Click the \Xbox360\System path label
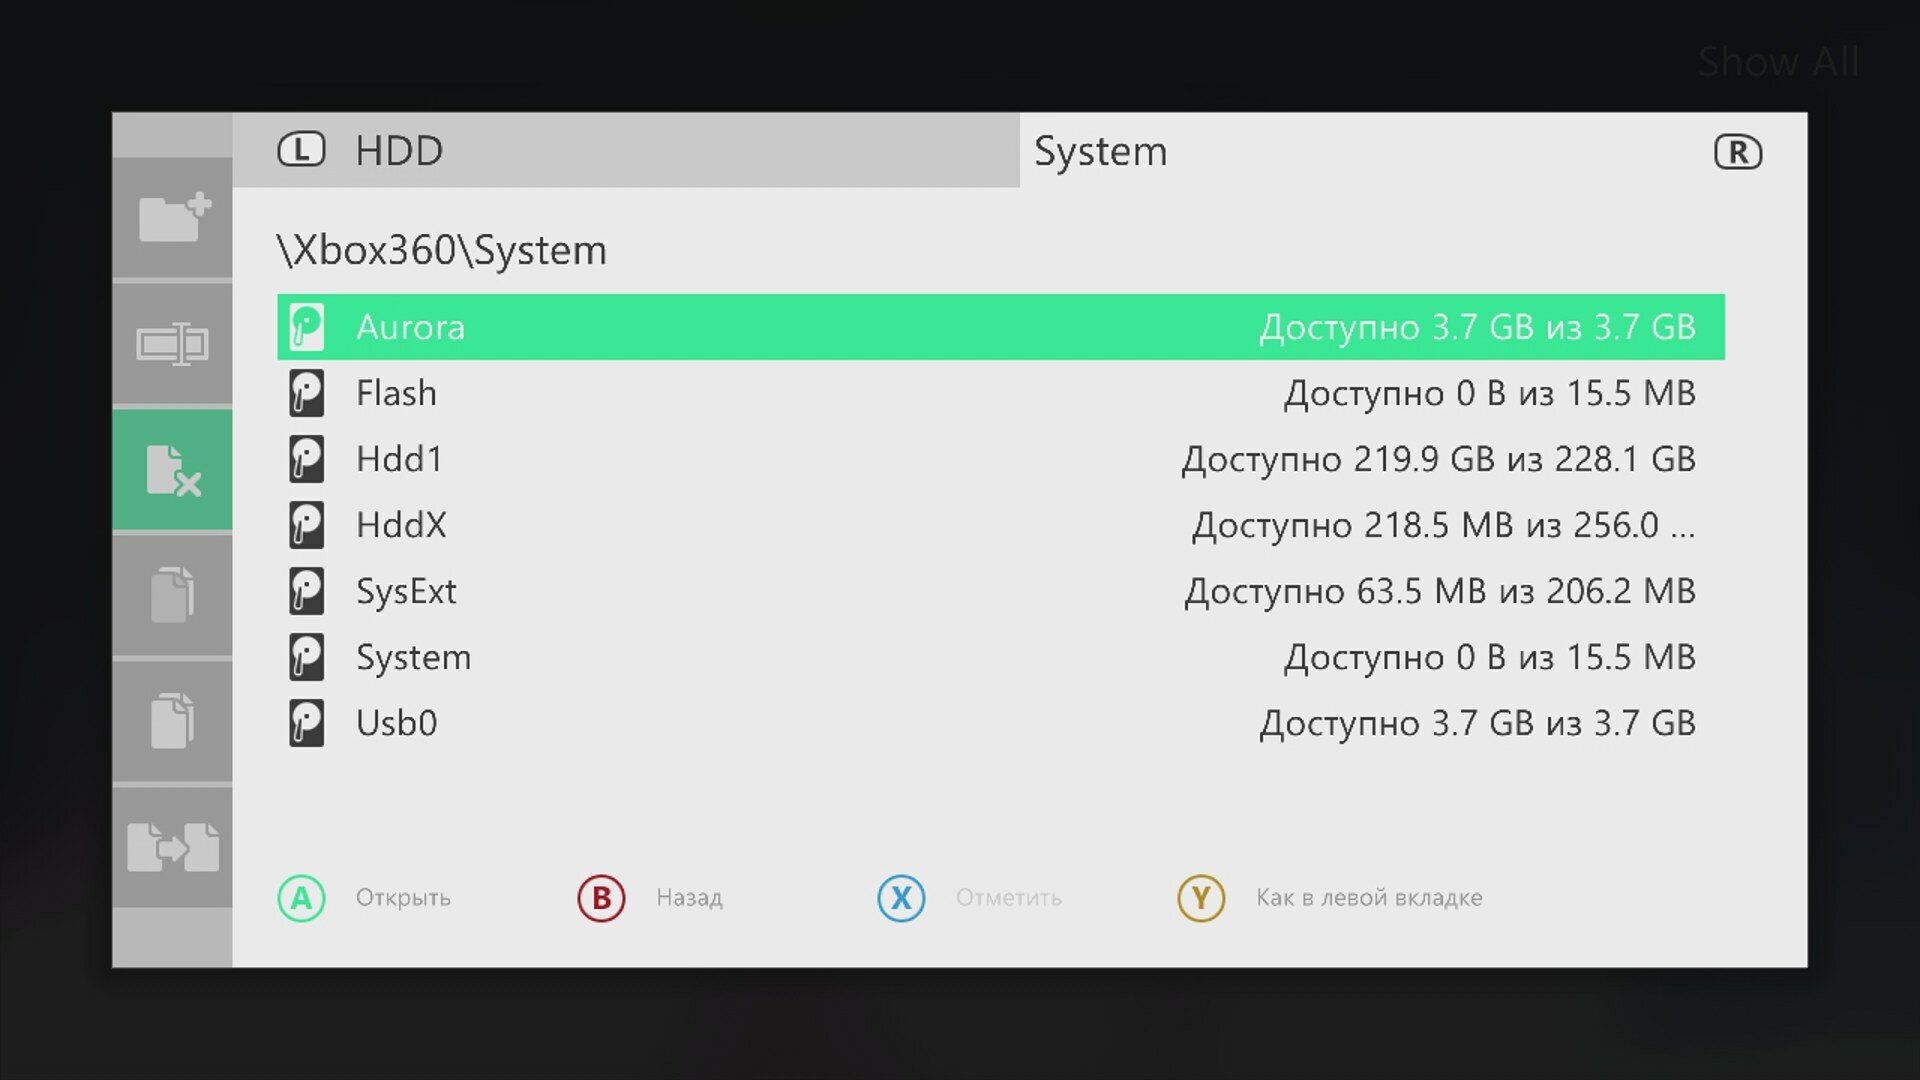The height and width of the screenshot is (1080, 1920). point(442,250)
